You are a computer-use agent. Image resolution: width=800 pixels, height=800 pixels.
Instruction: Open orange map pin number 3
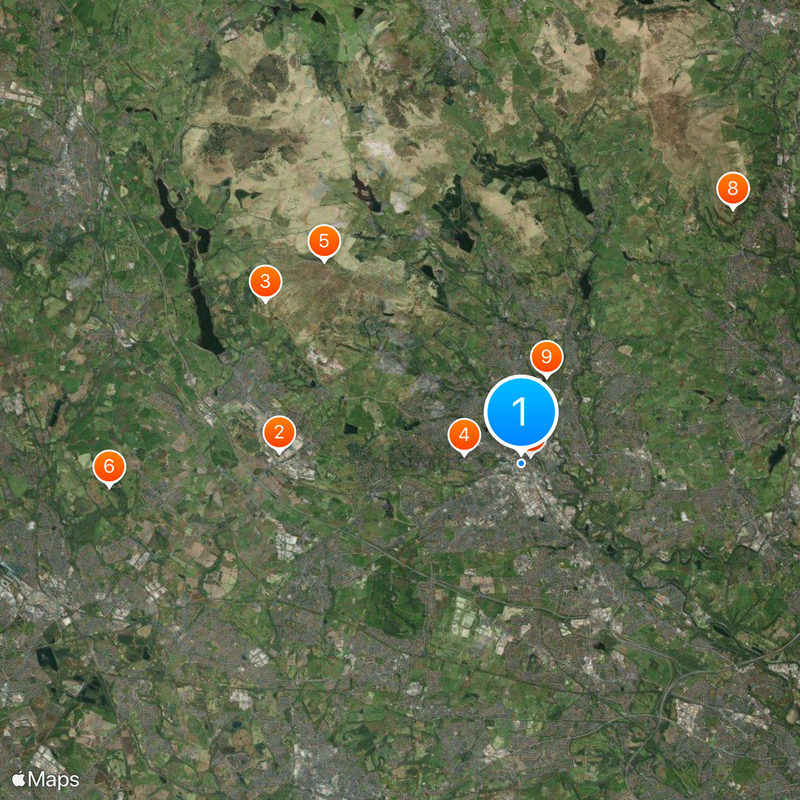(265, 282)
